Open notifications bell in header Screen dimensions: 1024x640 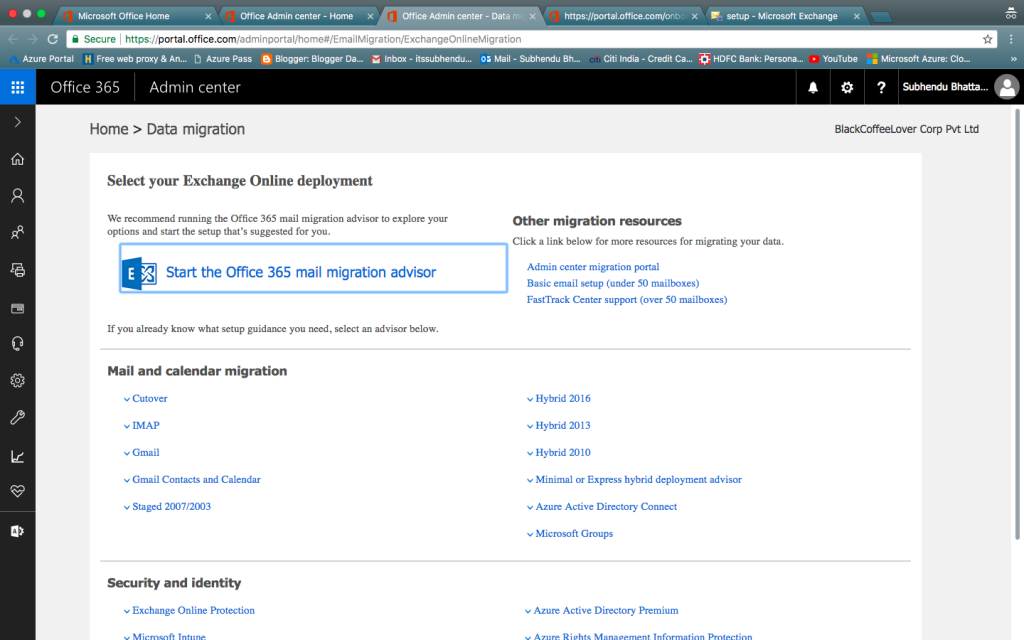813,87
